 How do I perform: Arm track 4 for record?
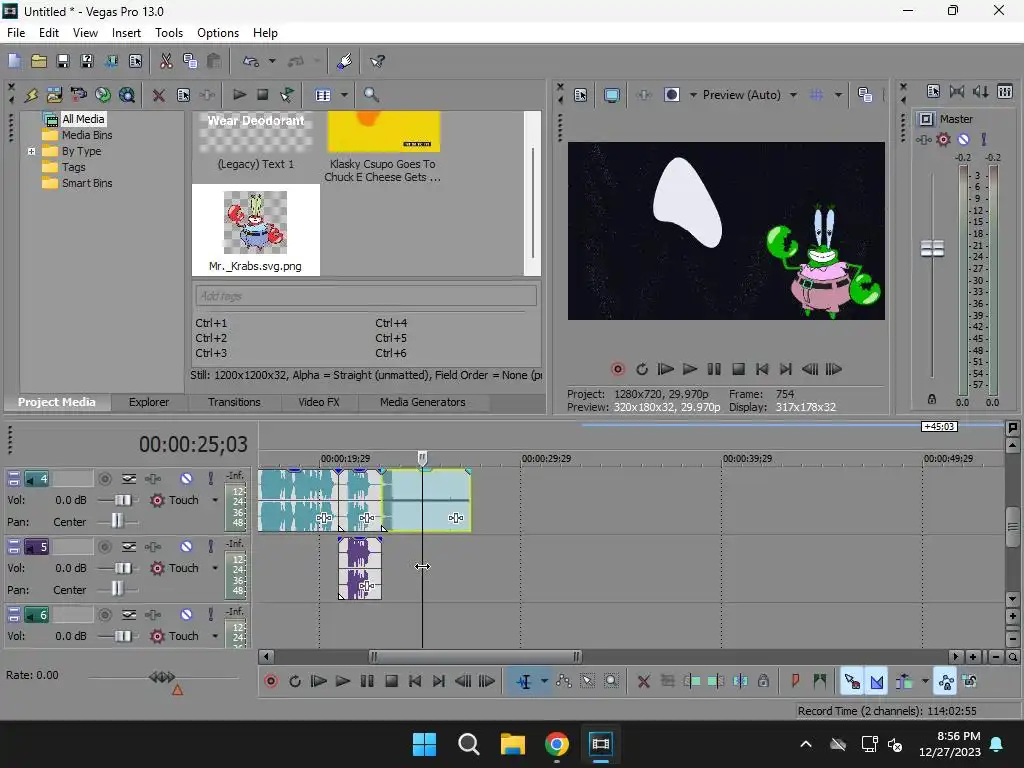[x=104, y=479]
